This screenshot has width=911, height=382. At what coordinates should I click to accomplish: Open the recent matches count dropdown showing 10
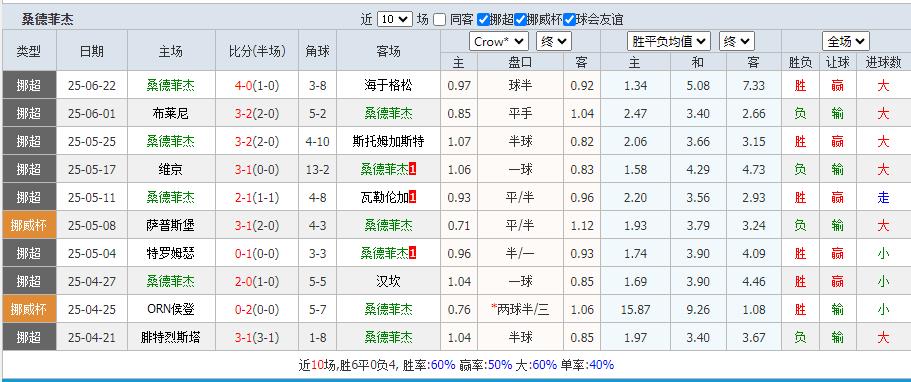pyautogui.click(x=394, y=19)
